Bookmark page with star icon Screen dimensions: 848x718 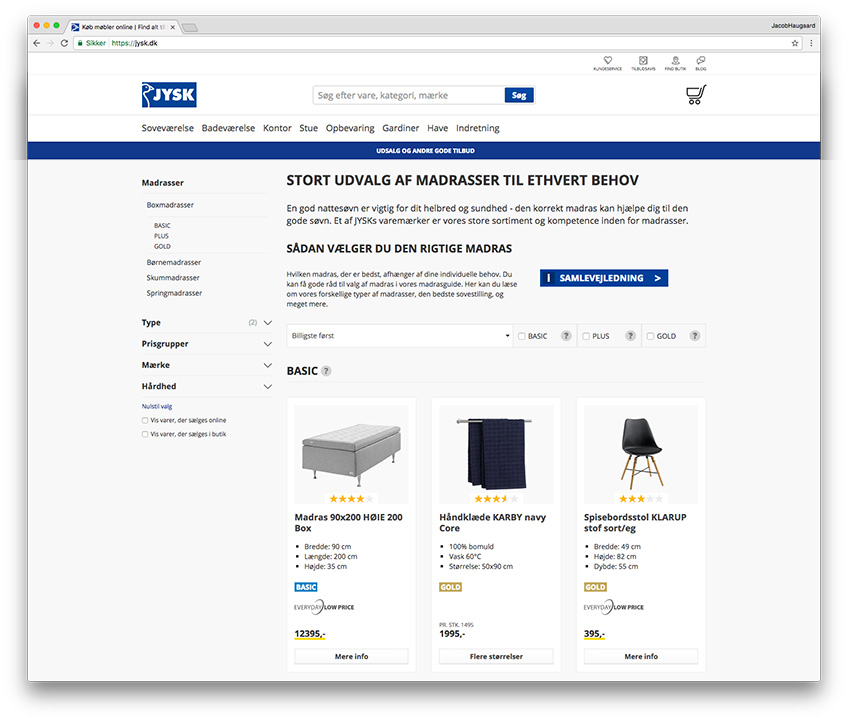pyautogui.click(x=795, y=43)
